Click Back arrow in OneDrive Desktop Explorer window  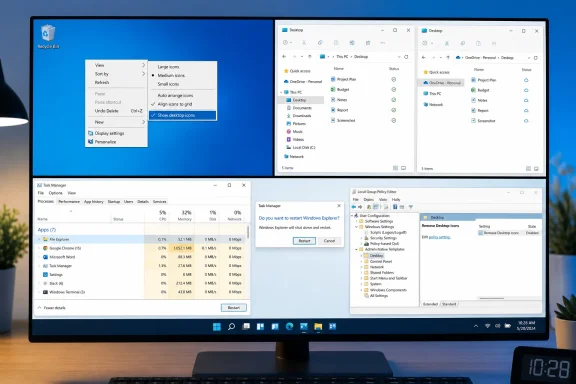(x=424, y=57)
